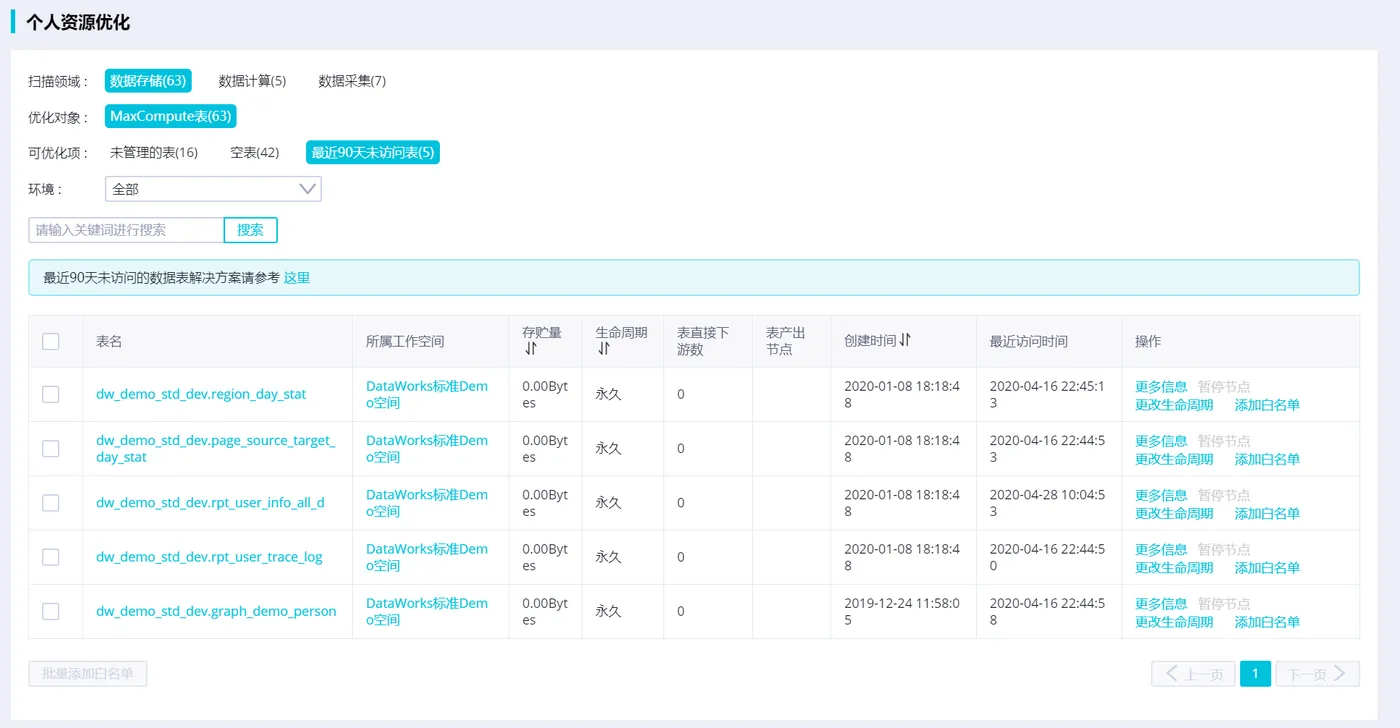Screen dimensions: 1400x728
Task: Sort table by 创建时间 column icon
Action: pos(905,340)
